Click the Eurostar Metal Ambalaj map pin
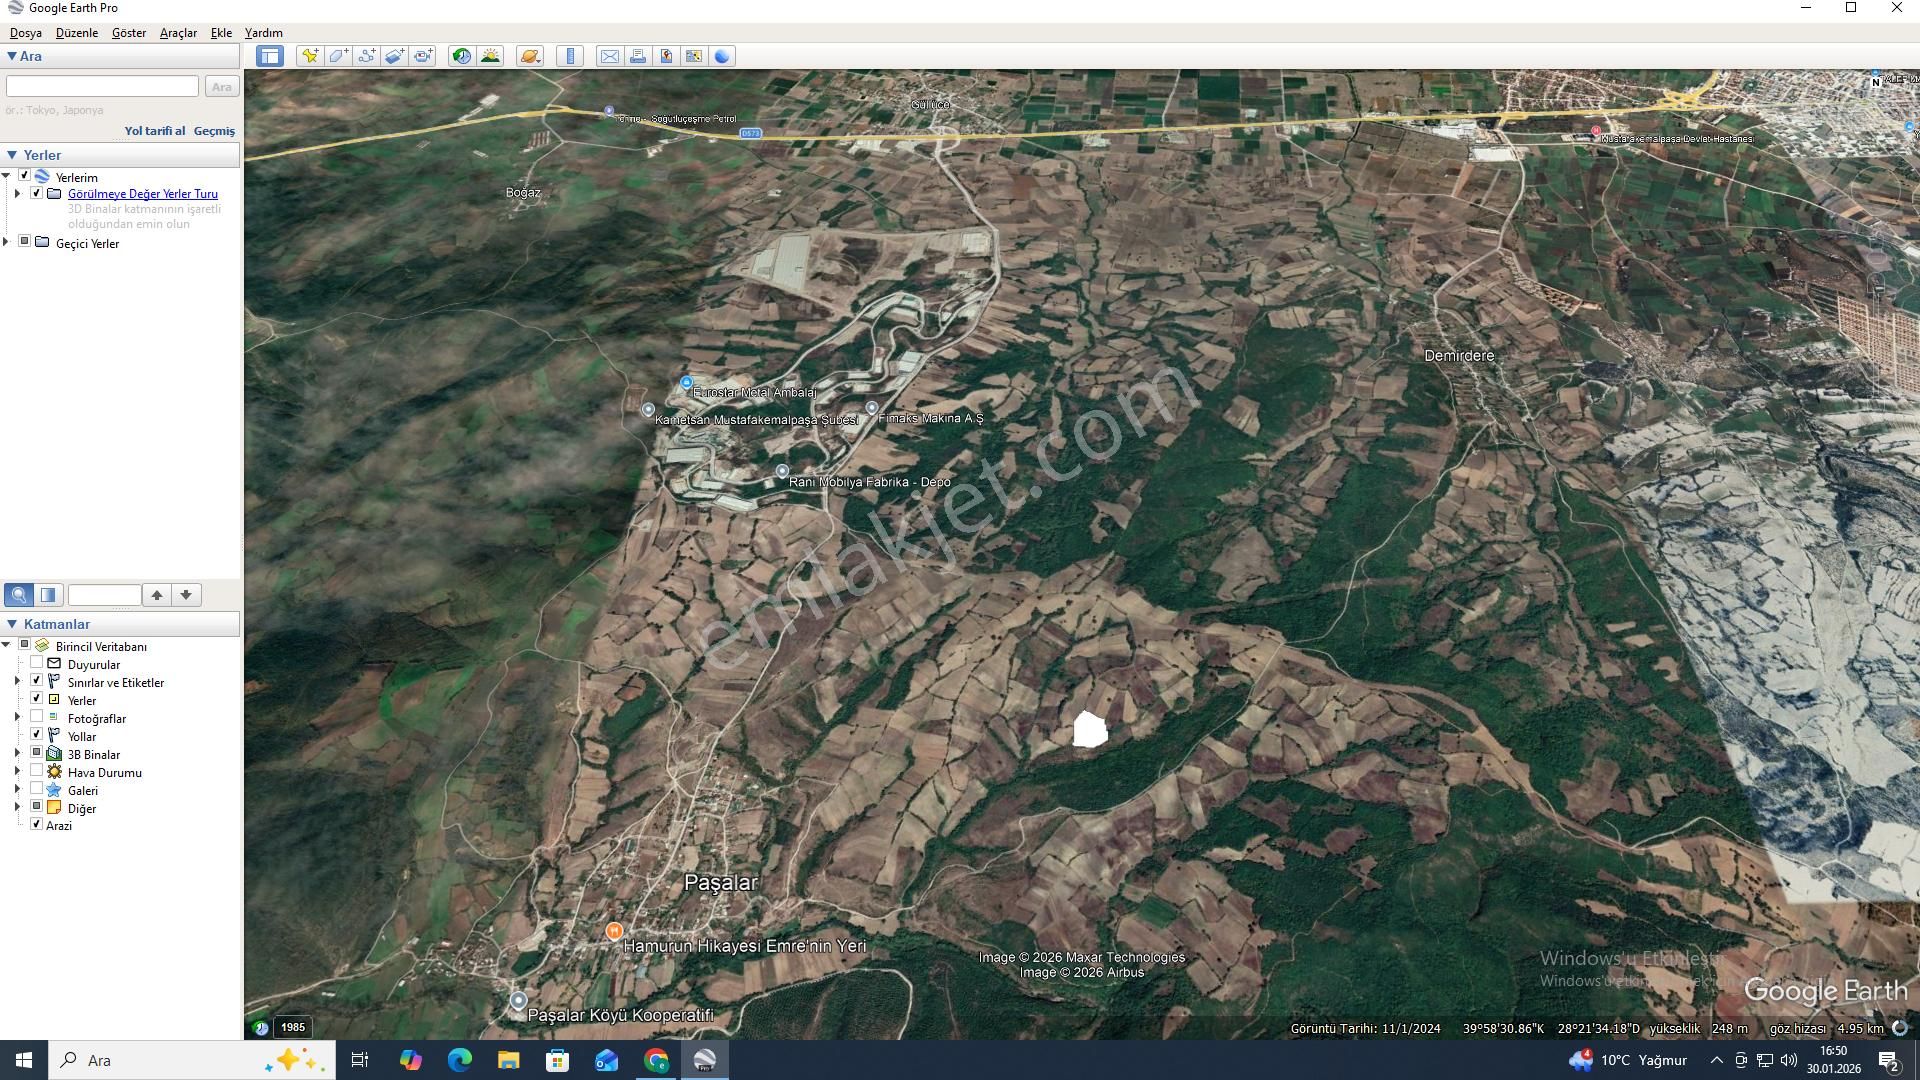 686,383
